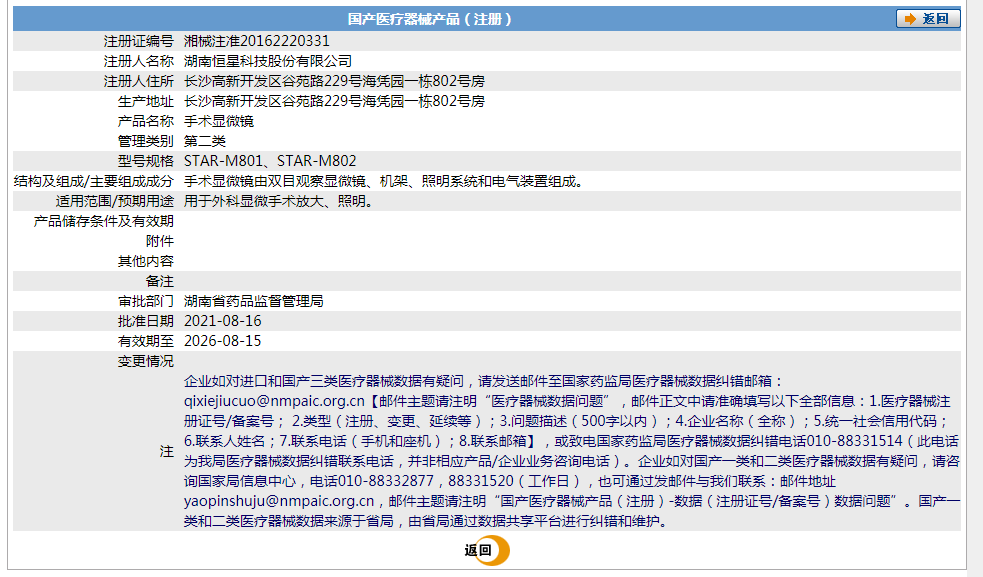This screenshot has width=983, height=577.
Task: Click the address value beside 注册人住所
Action: [334, 82]
